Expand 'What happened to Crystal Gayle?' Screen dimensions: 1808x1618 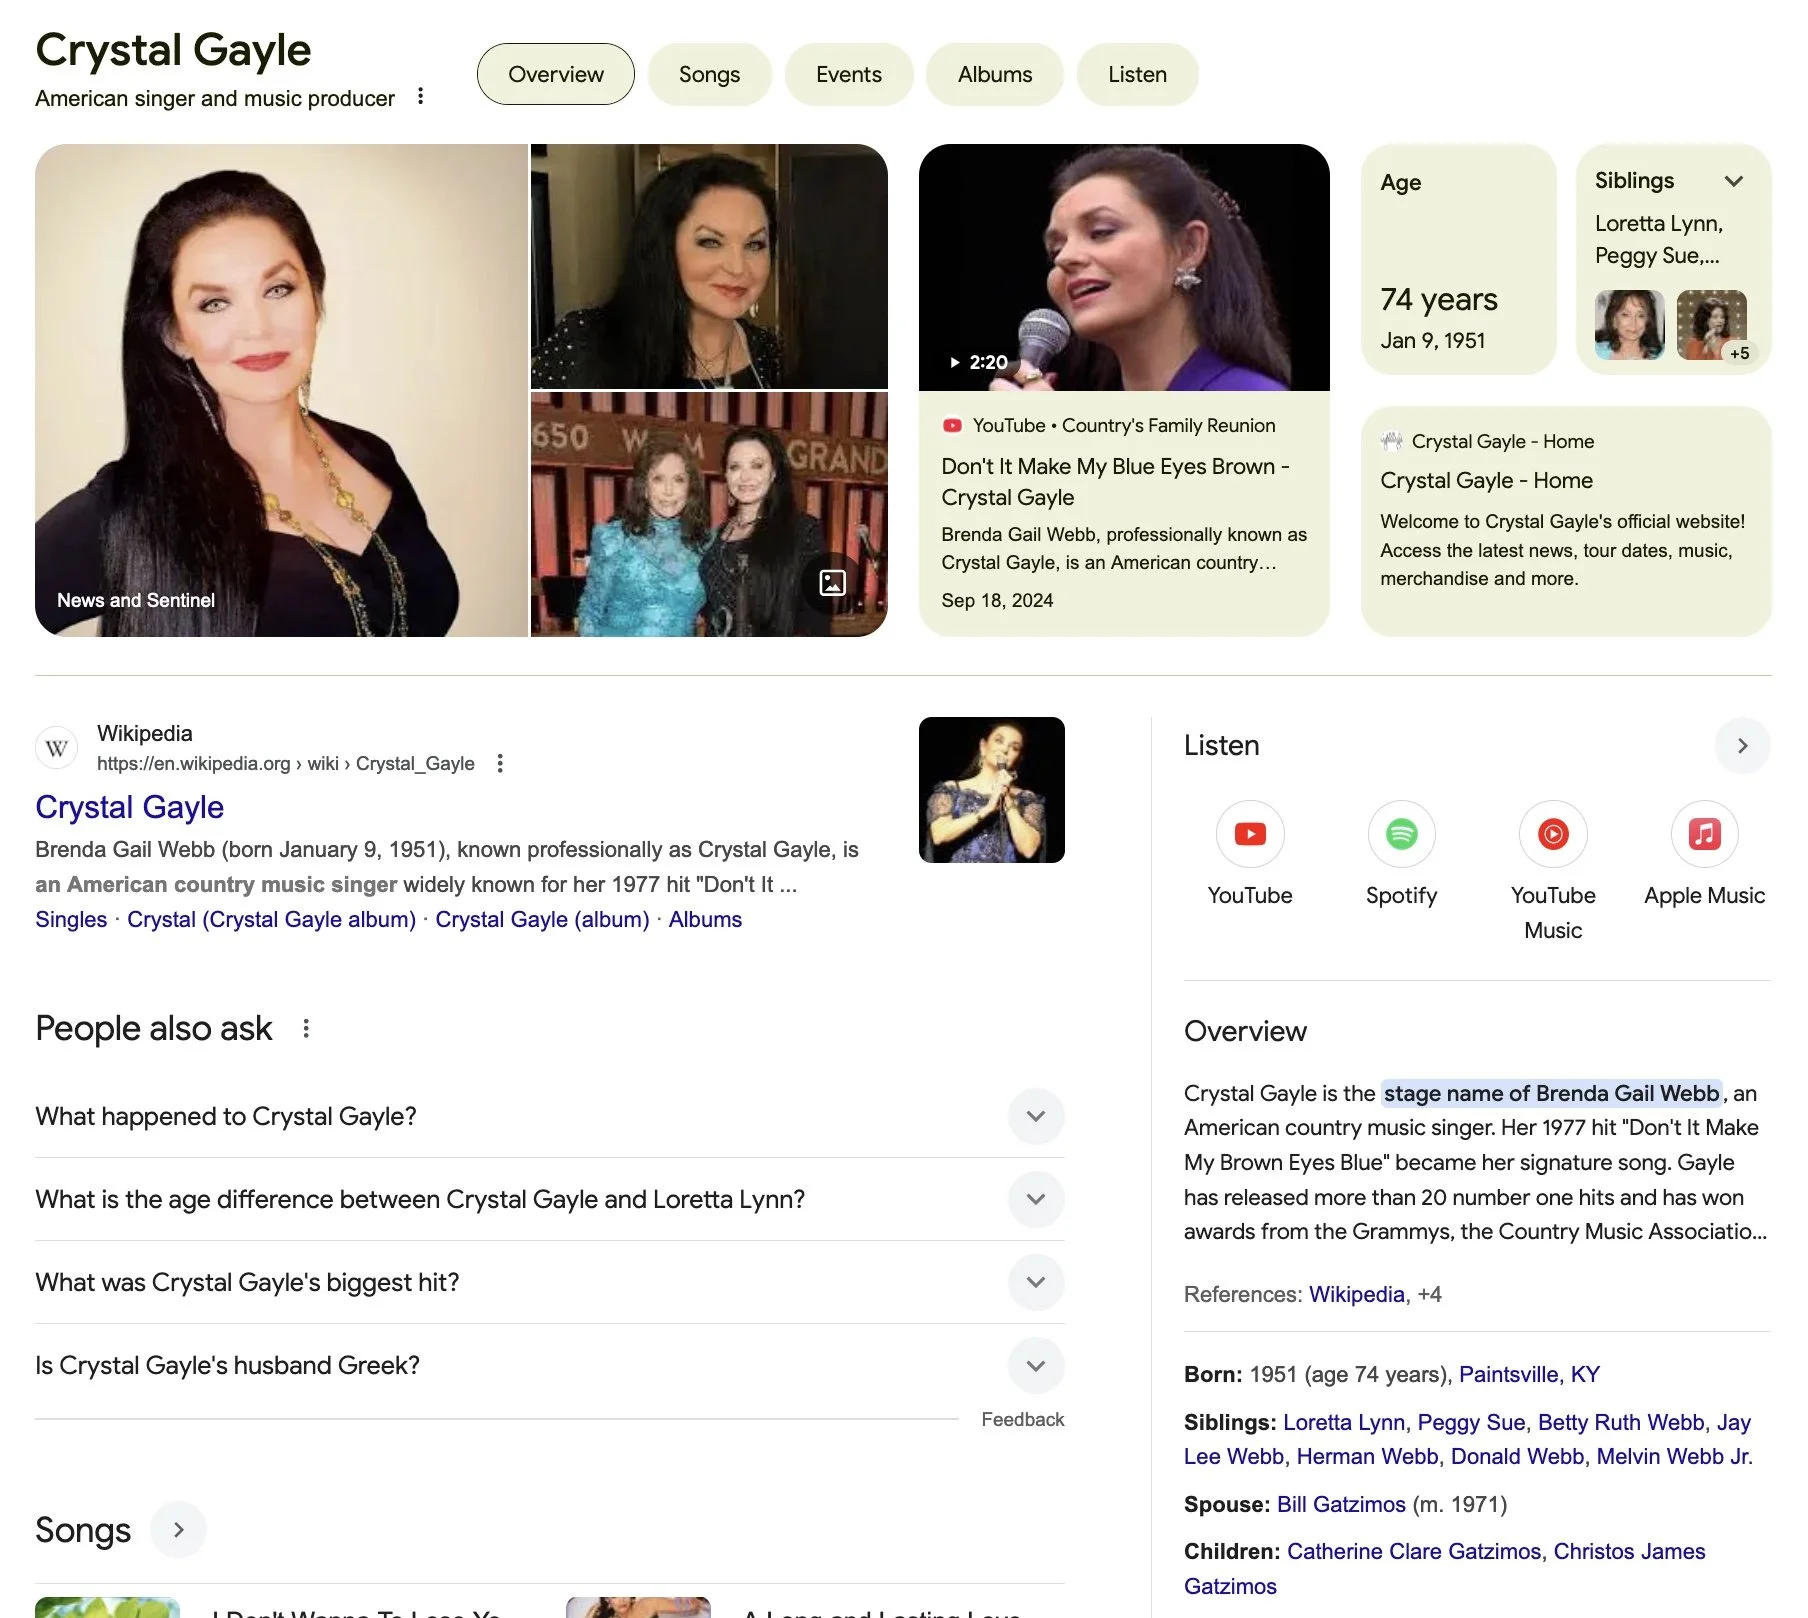point(1036,1116)
